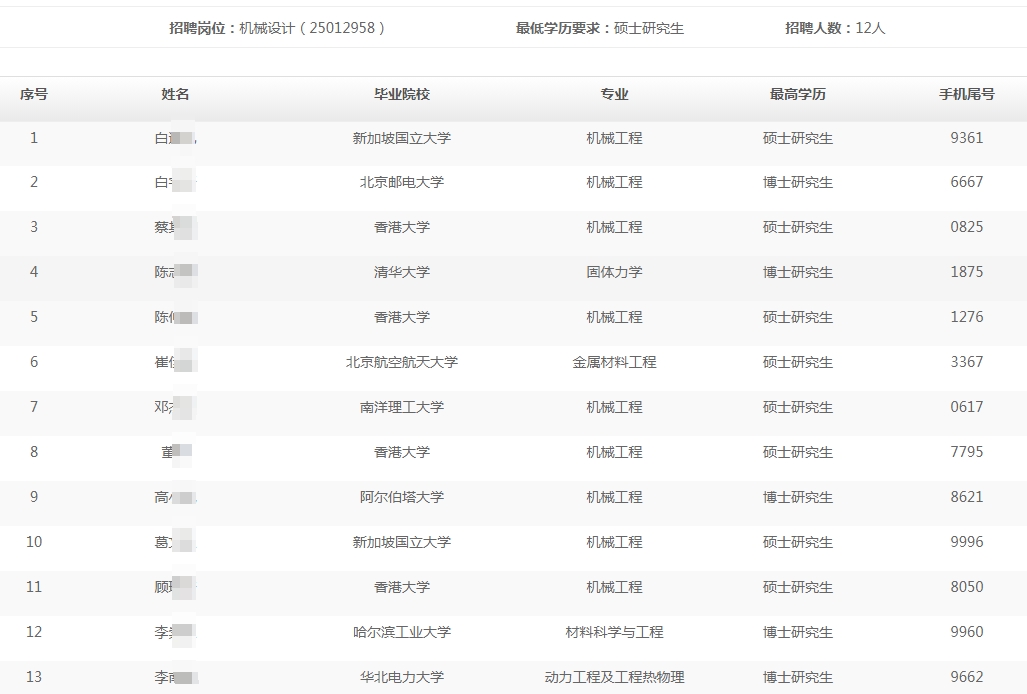Click the 招聘岗位 机械设计 label
Viewport: 1027px width, 694px height.
(x=277, y=28)
